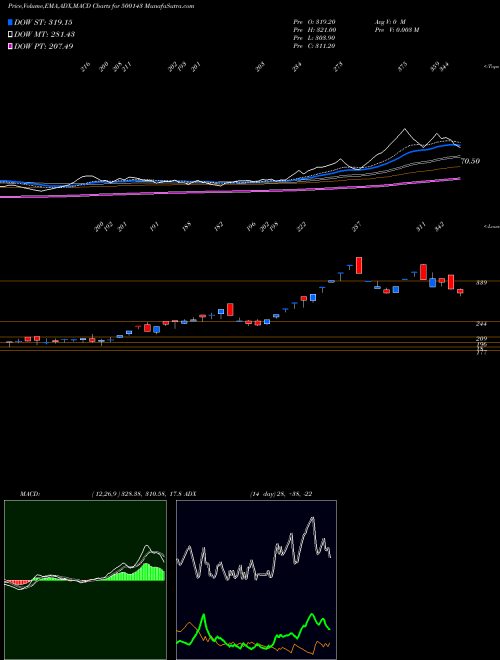500x660 pixels.
Task: Click the last red candlestick on the right
Action: point(460,291)
